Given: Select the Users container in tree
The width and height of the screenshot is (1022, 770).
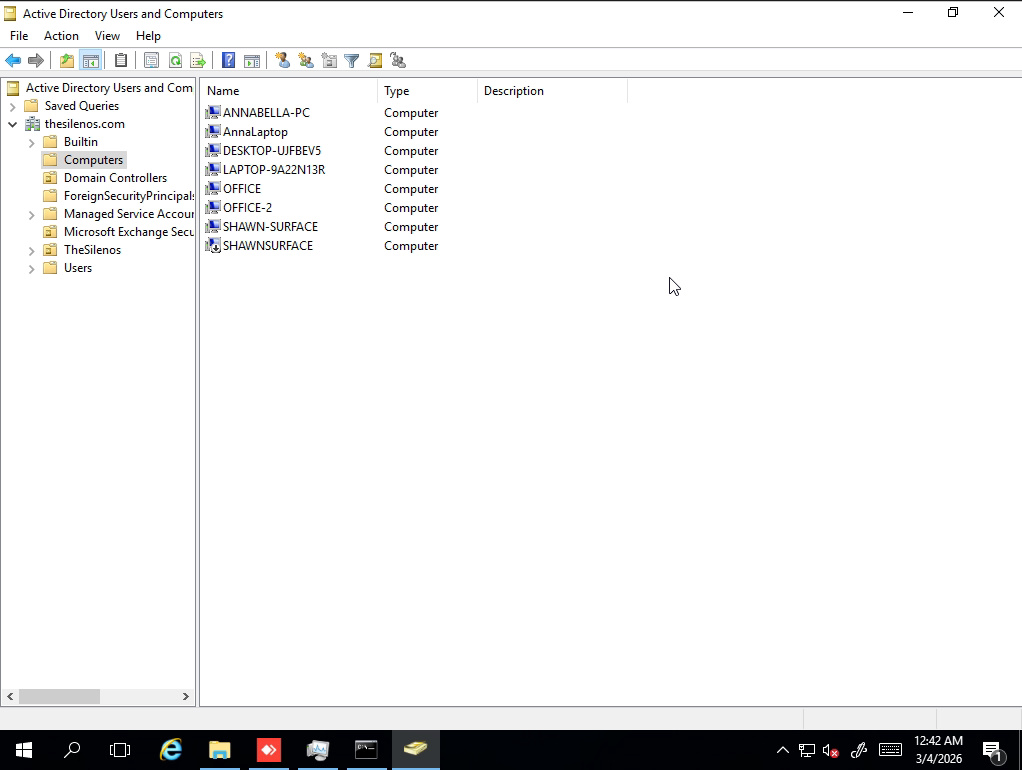Looking at the screenshot, I should (x=78, y=268).
